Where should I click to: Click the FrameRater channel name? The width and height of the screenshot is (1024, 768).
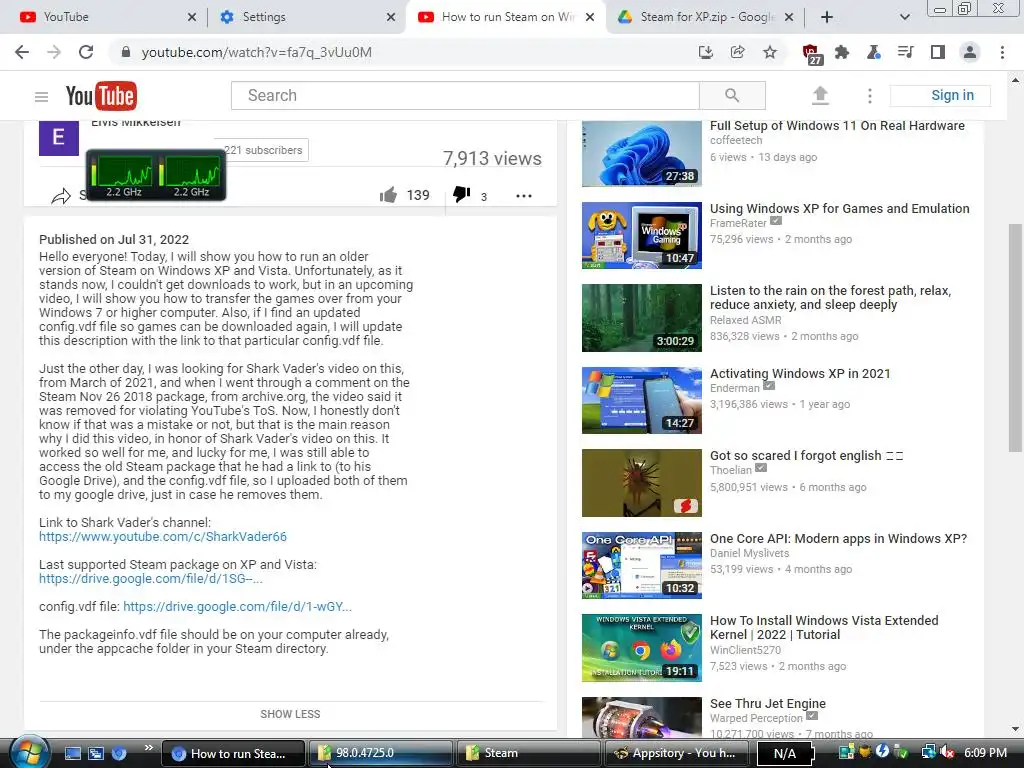tap(738, 223)
